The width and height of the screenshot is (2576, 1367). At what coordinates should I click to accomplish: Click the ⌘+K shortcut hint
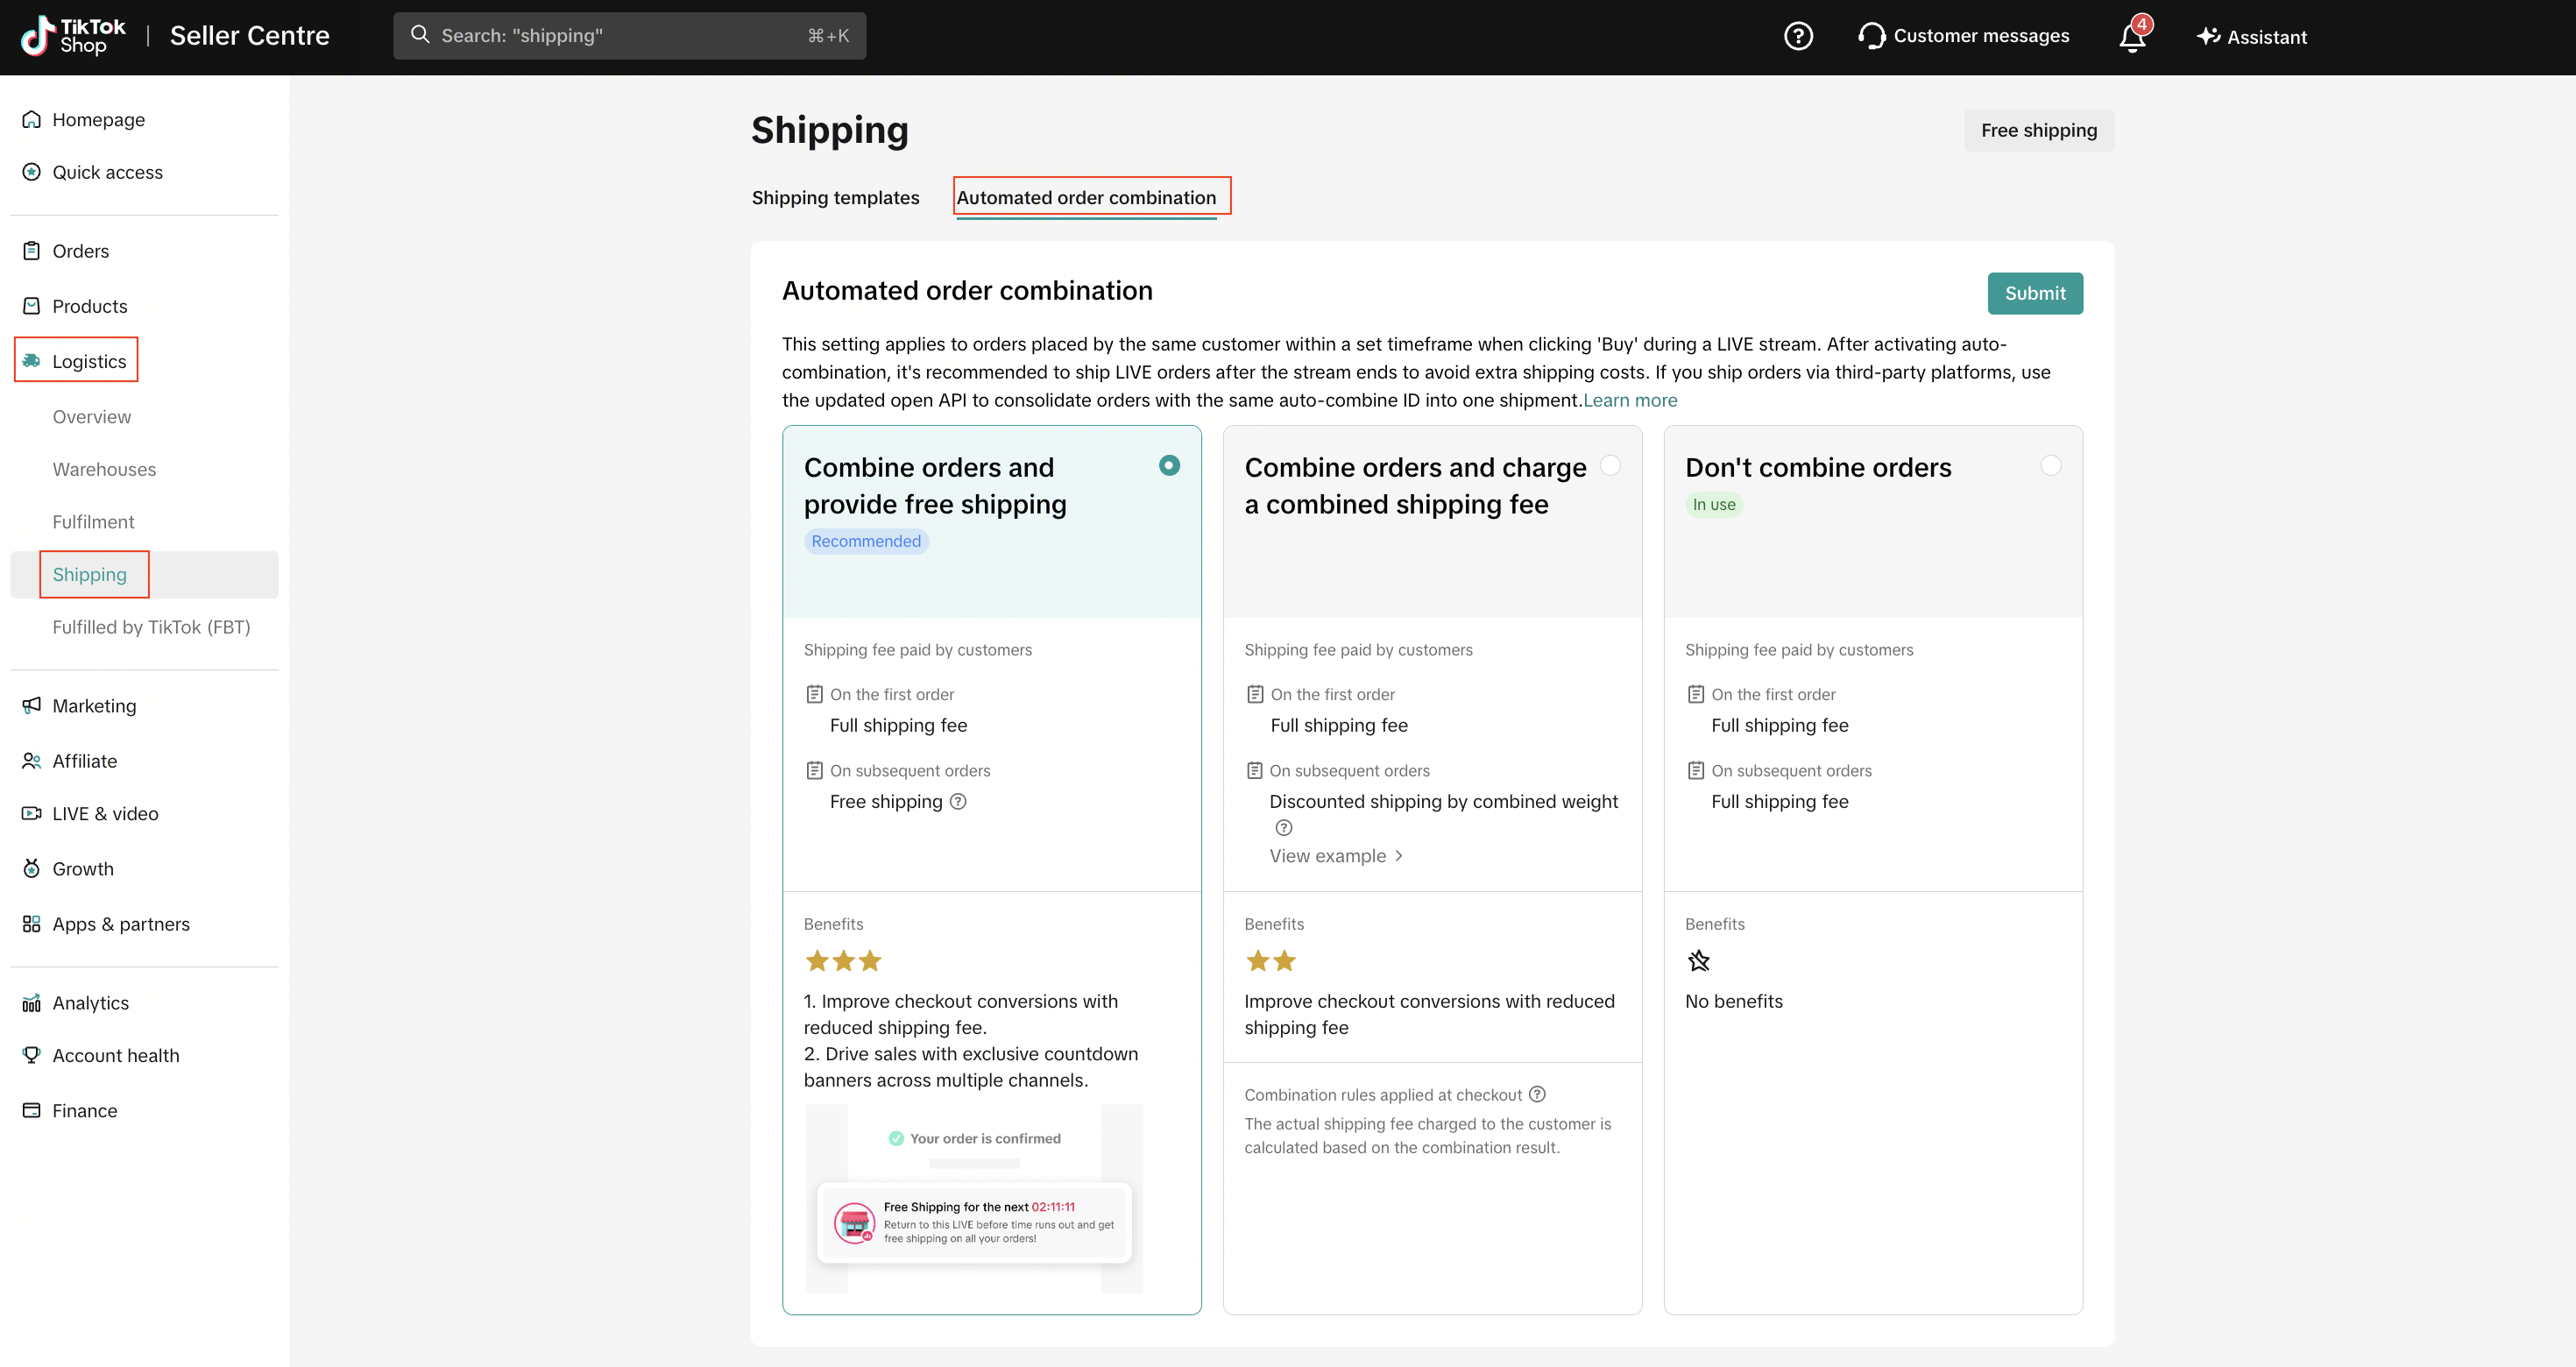point(828,36)
